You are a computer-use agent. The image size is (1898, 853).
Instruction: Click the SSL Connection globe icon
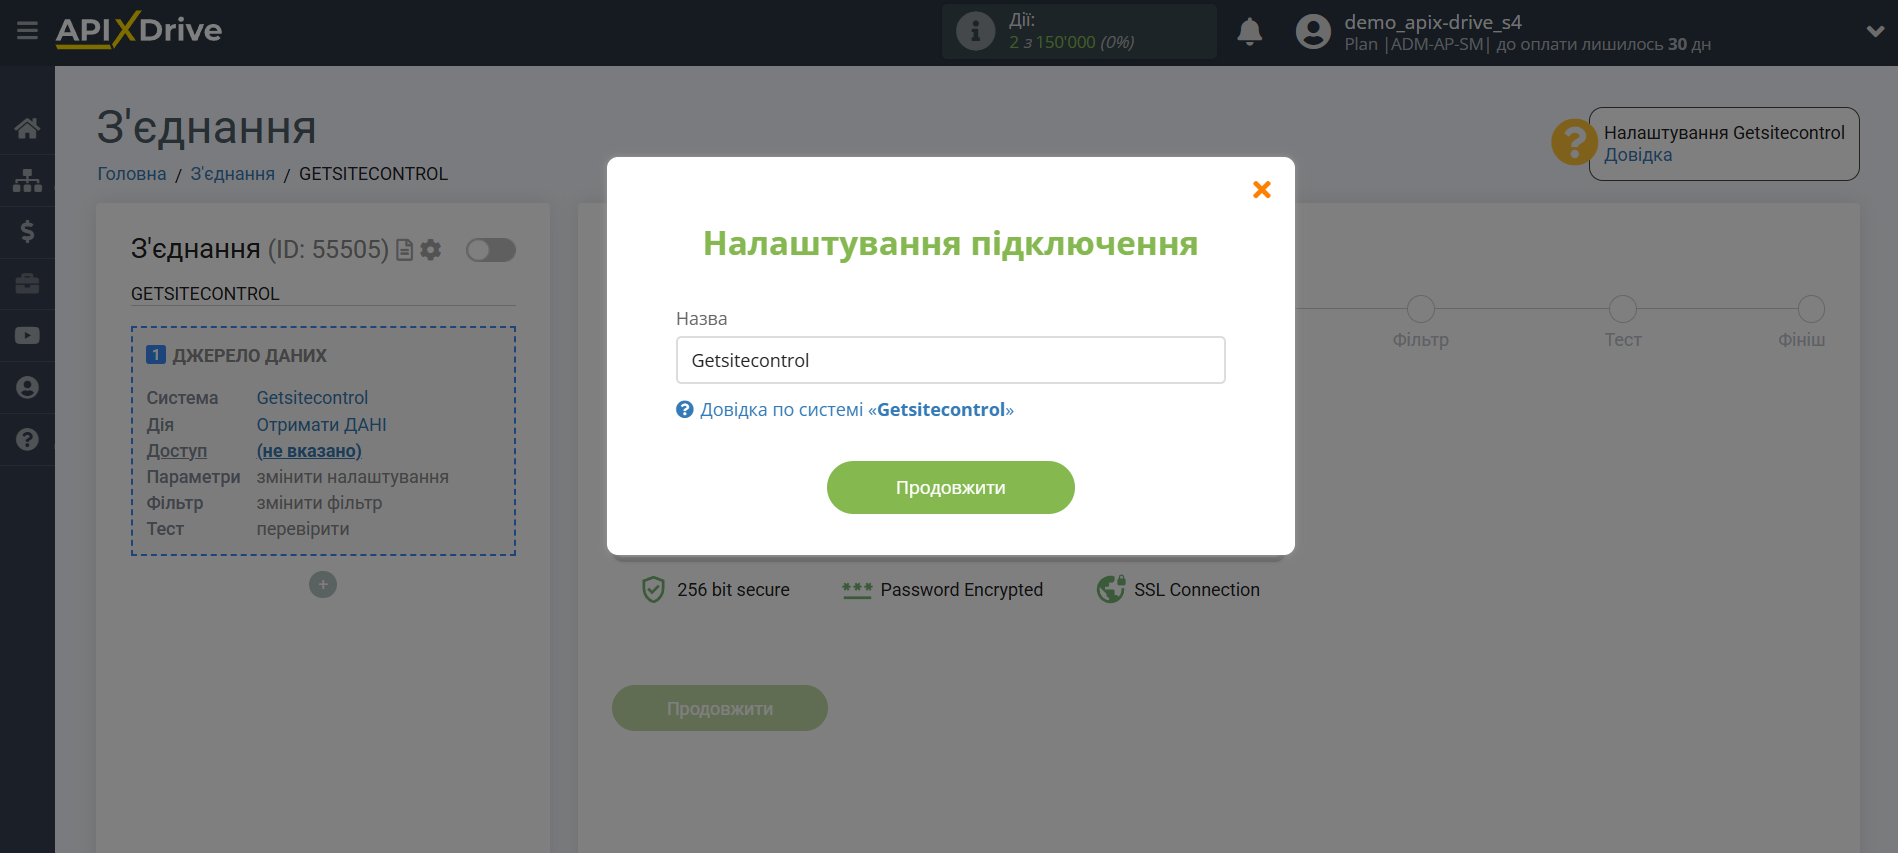(1111, 590)
